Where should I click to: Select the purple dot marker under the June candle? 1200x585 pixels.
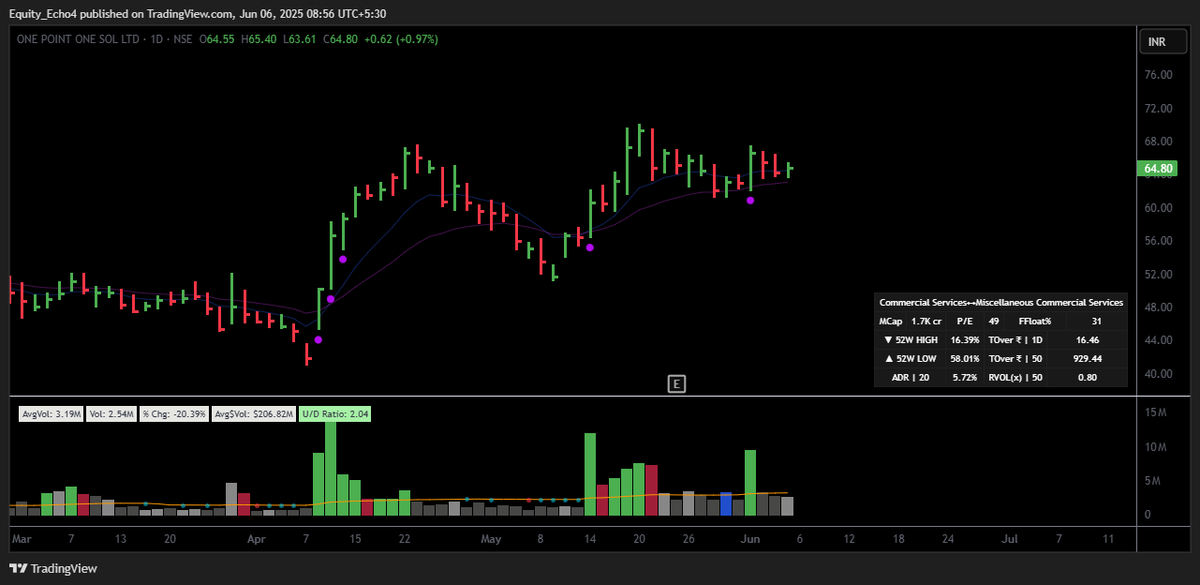[x=752, y=200]
